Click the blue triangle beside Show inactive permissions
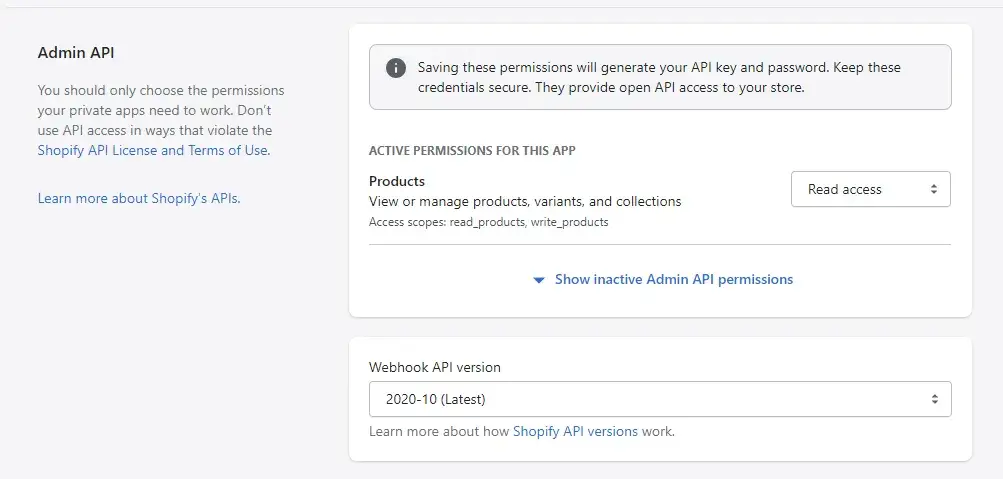 tap(539, 280)
